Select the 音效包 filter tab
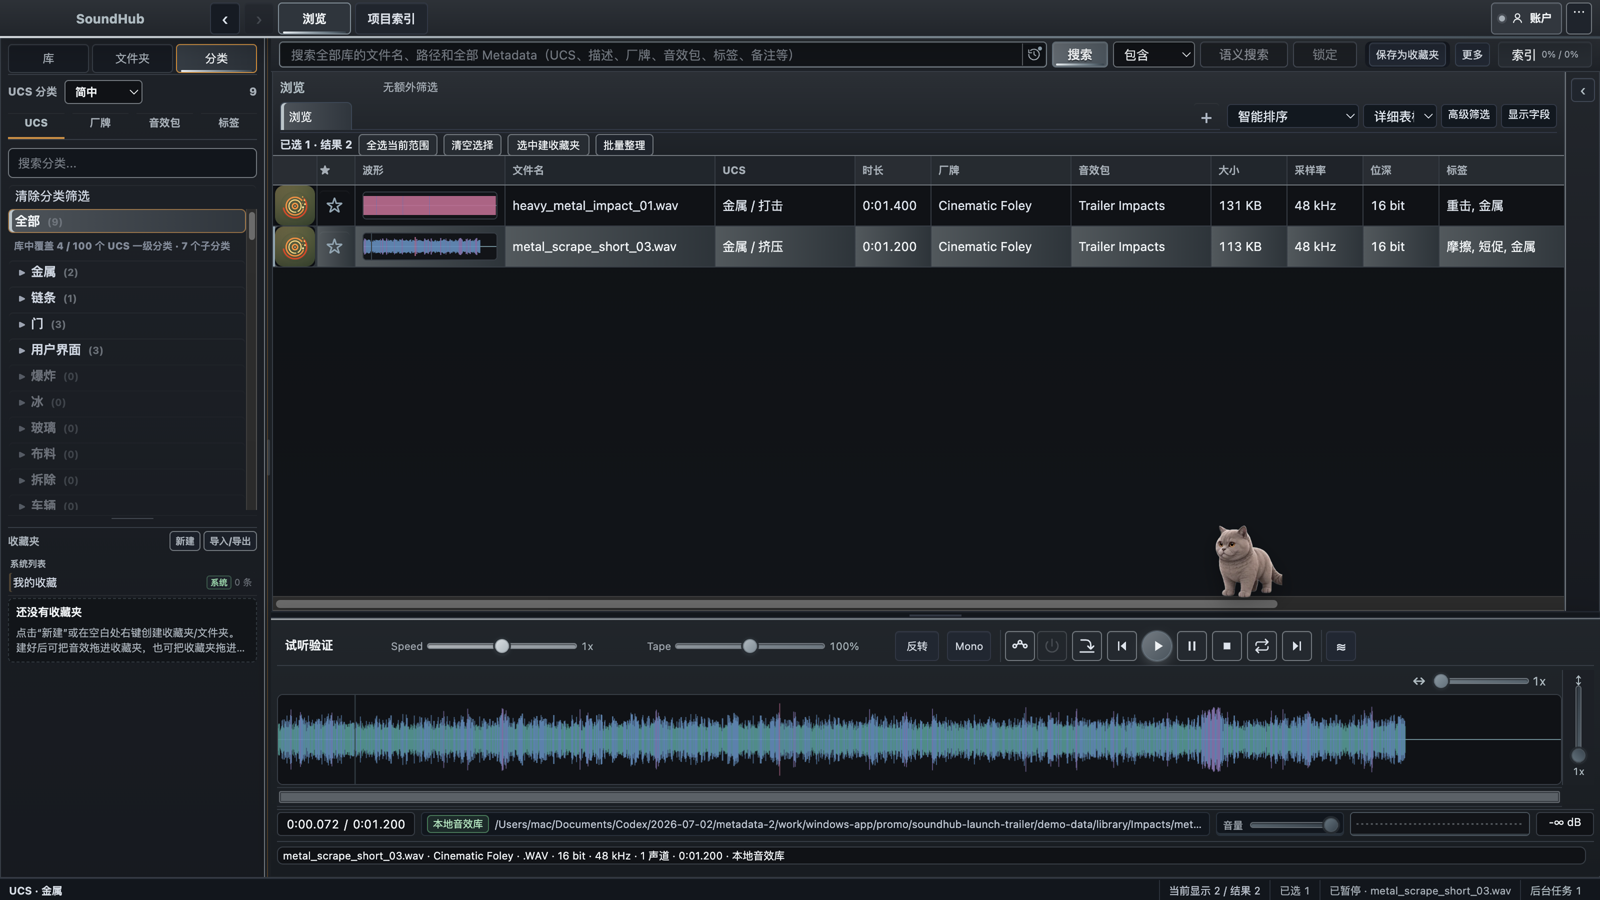 tap(164, 123)
